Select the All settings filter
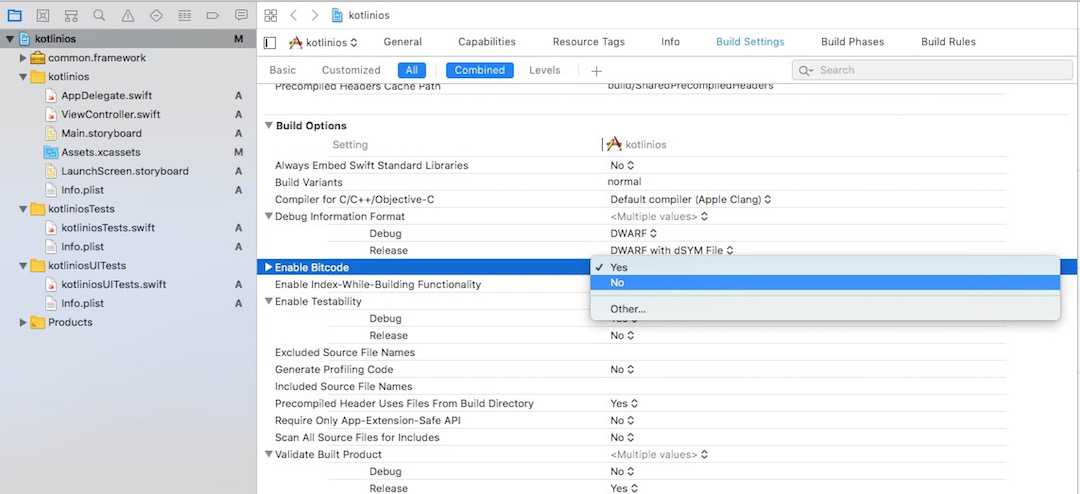Screen dimensions: 1080x494 [x=412, y=70]
